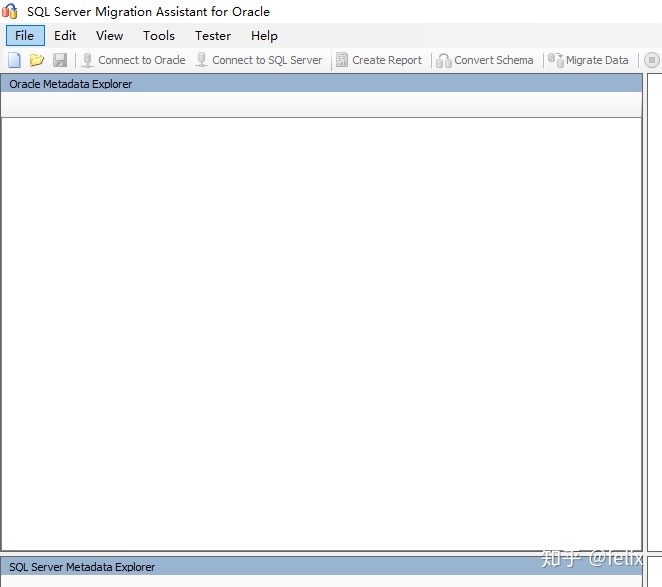The image size is (662, 587).
Task: Click the Connect to Oracle plug icon
Action: tap(87, 60)
